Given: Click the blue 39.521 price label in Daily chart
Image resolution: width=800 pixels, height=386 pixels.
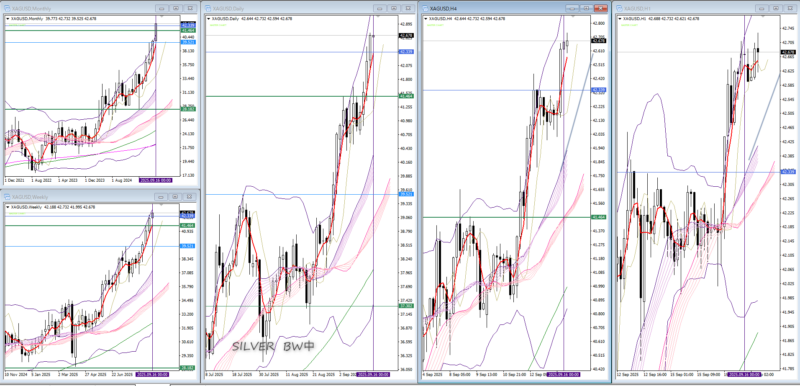Looking at the screenshot, I should (406, 194).
